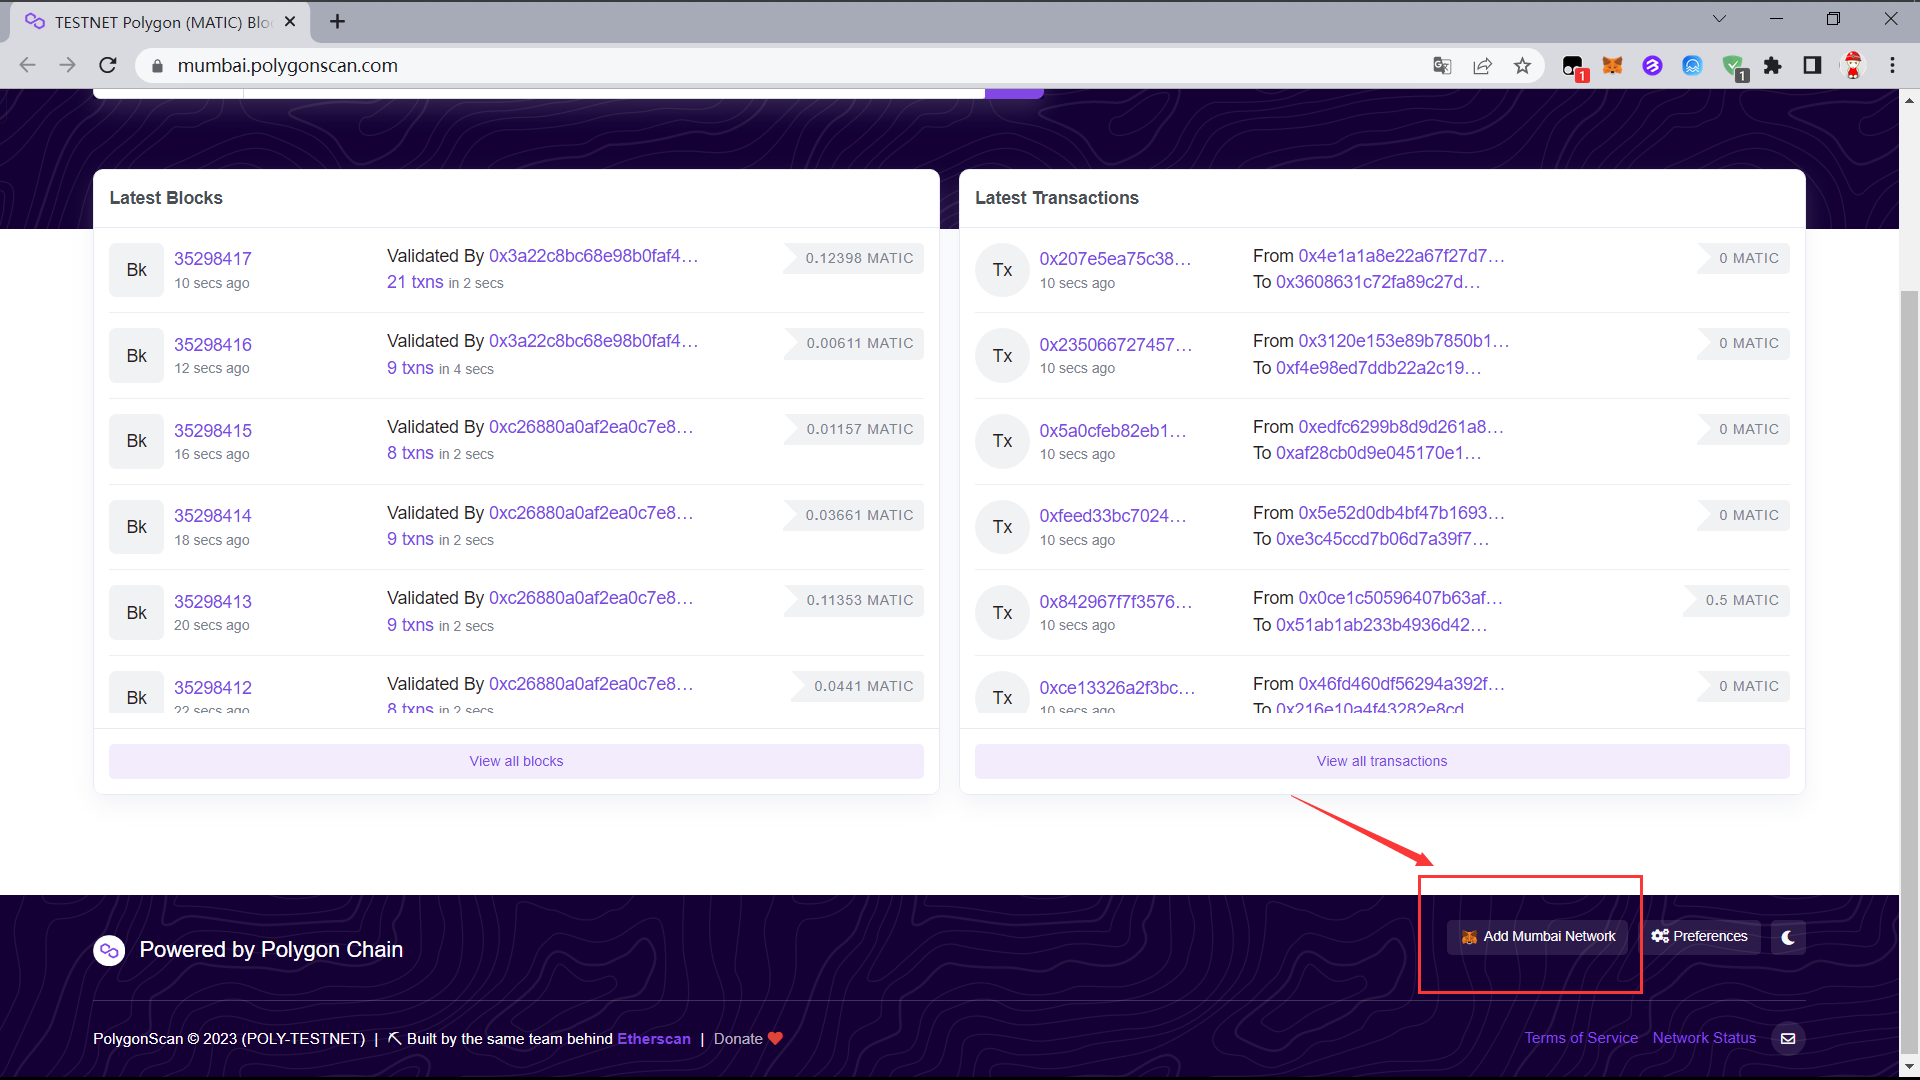
Task: Open the browser extensions puzzle icon
Action: coord(1772,66)
